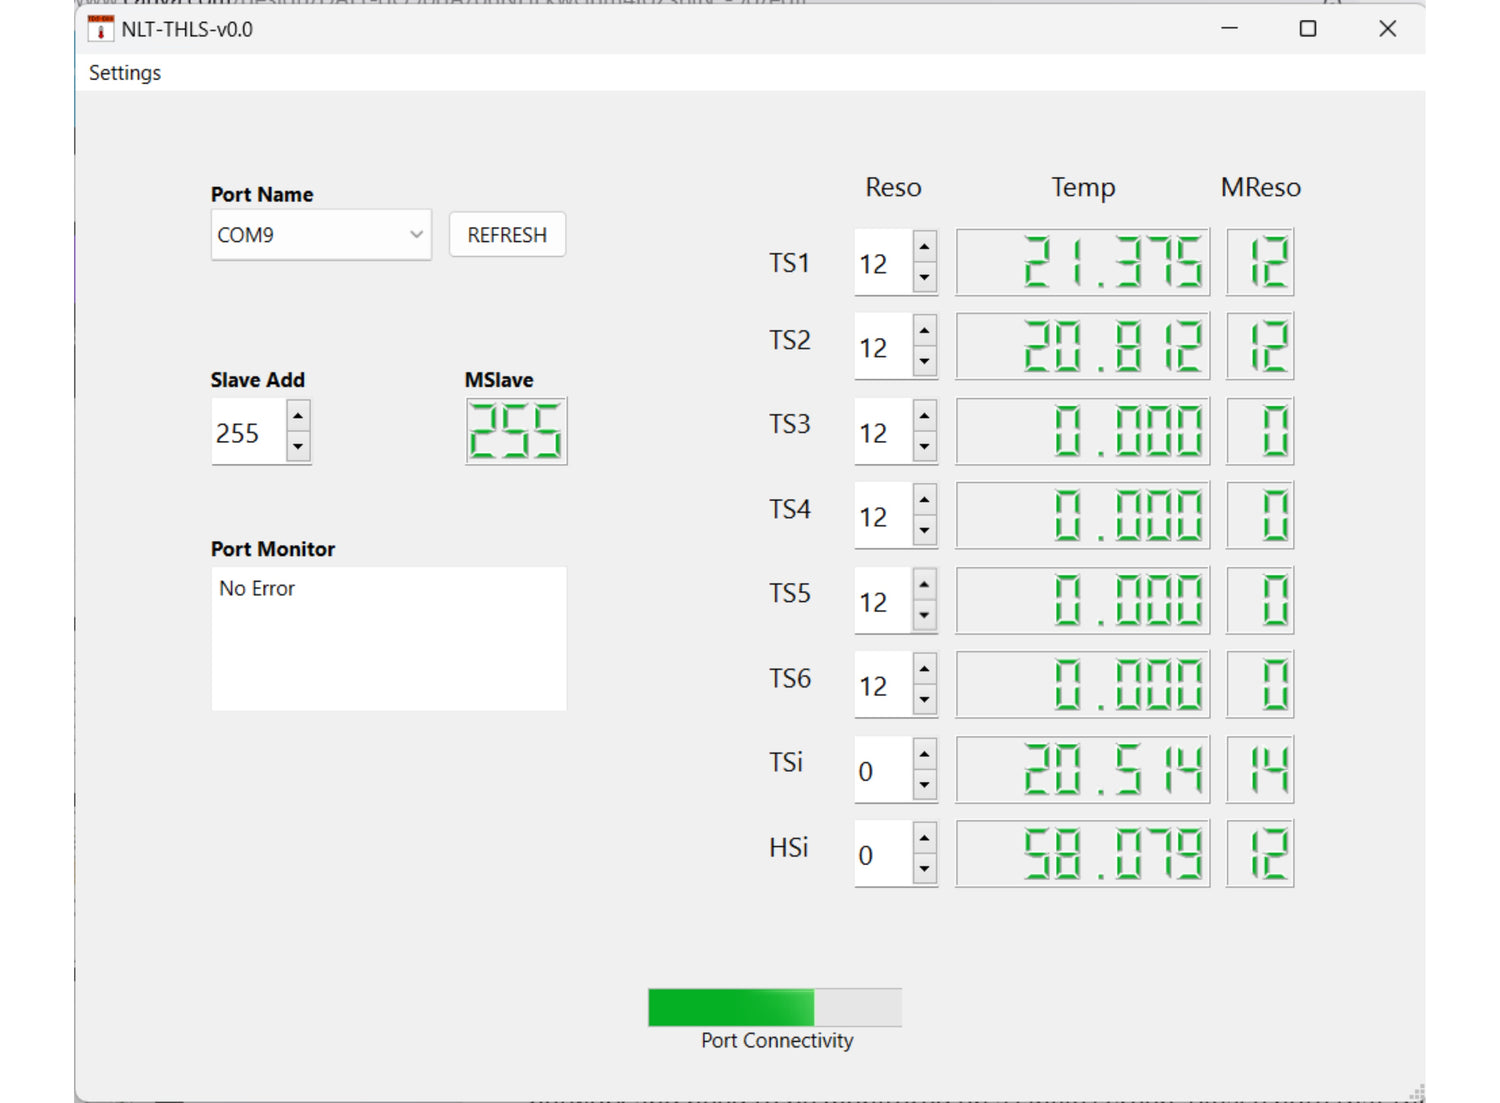1500x1103 pixels.
Task: Decrease the Slave Add value
Action: point(298,446)
